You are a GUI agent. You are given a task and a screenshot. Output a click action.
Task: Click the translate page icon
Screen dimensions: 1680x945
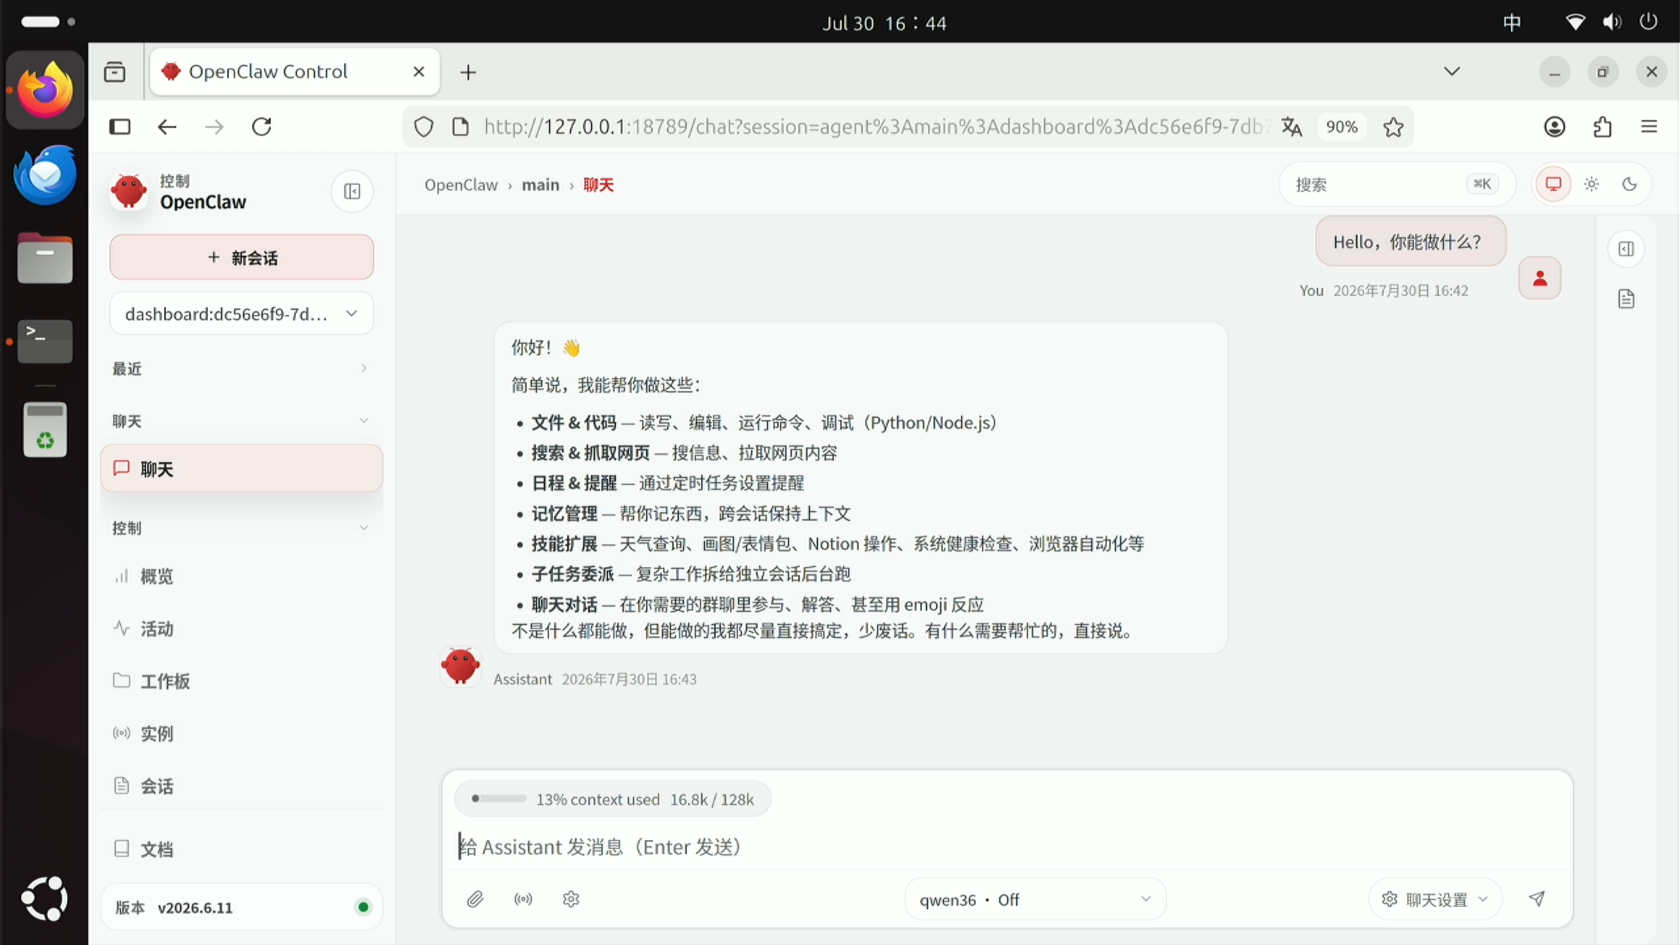click(x=1292, y=127)
